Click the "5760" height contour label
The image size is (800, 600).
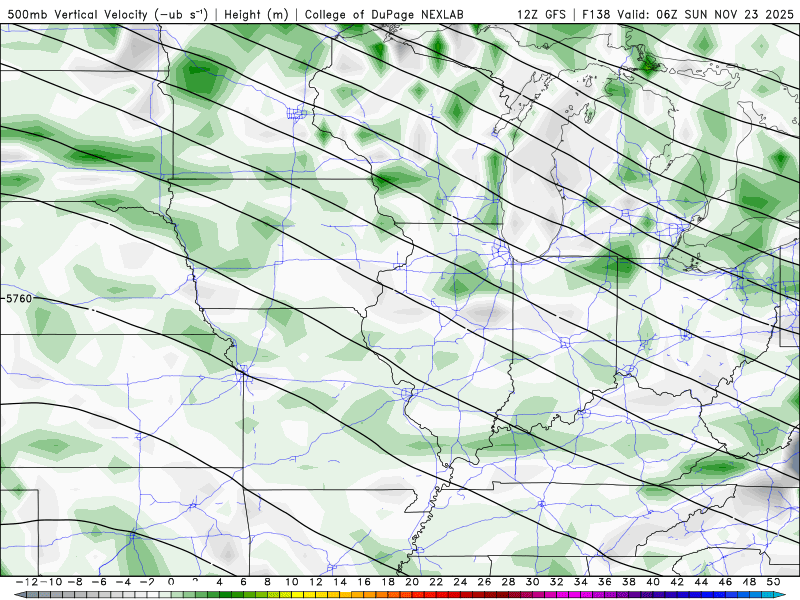[x=17, y=298]
